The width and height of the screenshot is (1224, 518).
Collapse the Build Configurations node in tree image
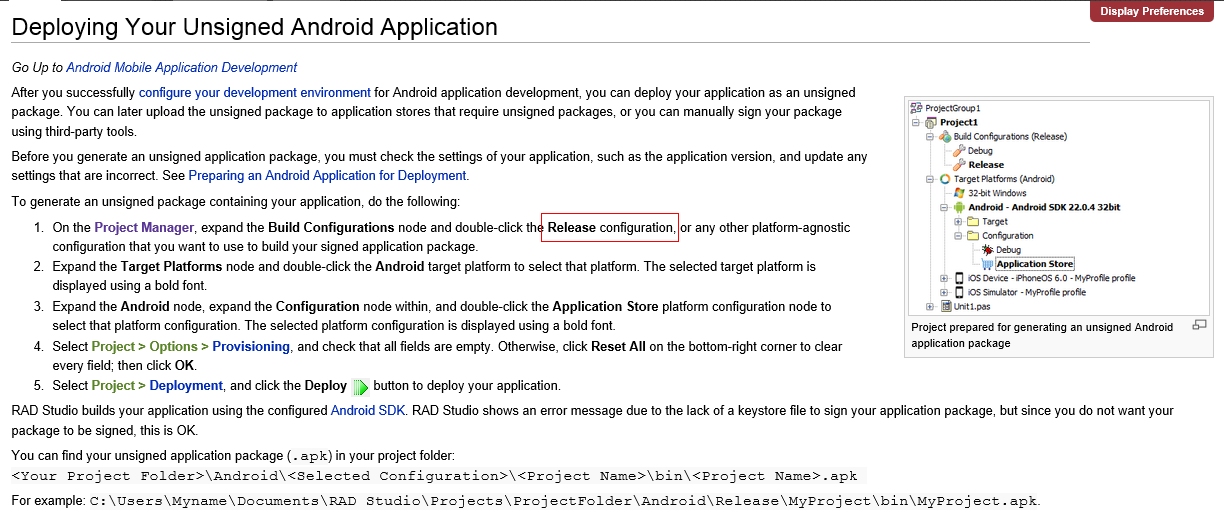929,137
